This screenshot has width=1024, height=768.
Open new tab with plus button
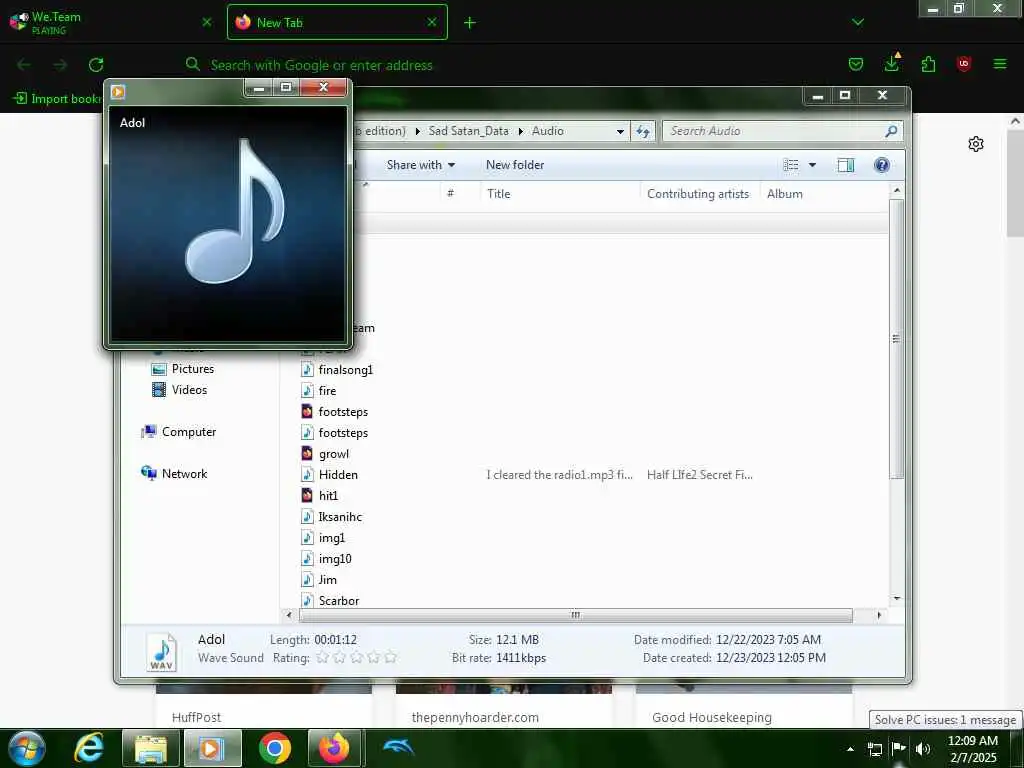470,23
